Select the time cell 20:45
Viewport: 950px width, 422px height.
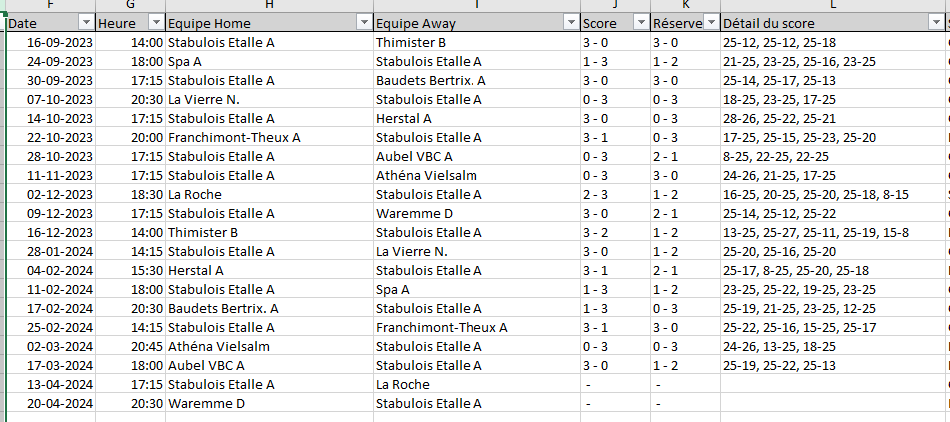click(130, 347)
